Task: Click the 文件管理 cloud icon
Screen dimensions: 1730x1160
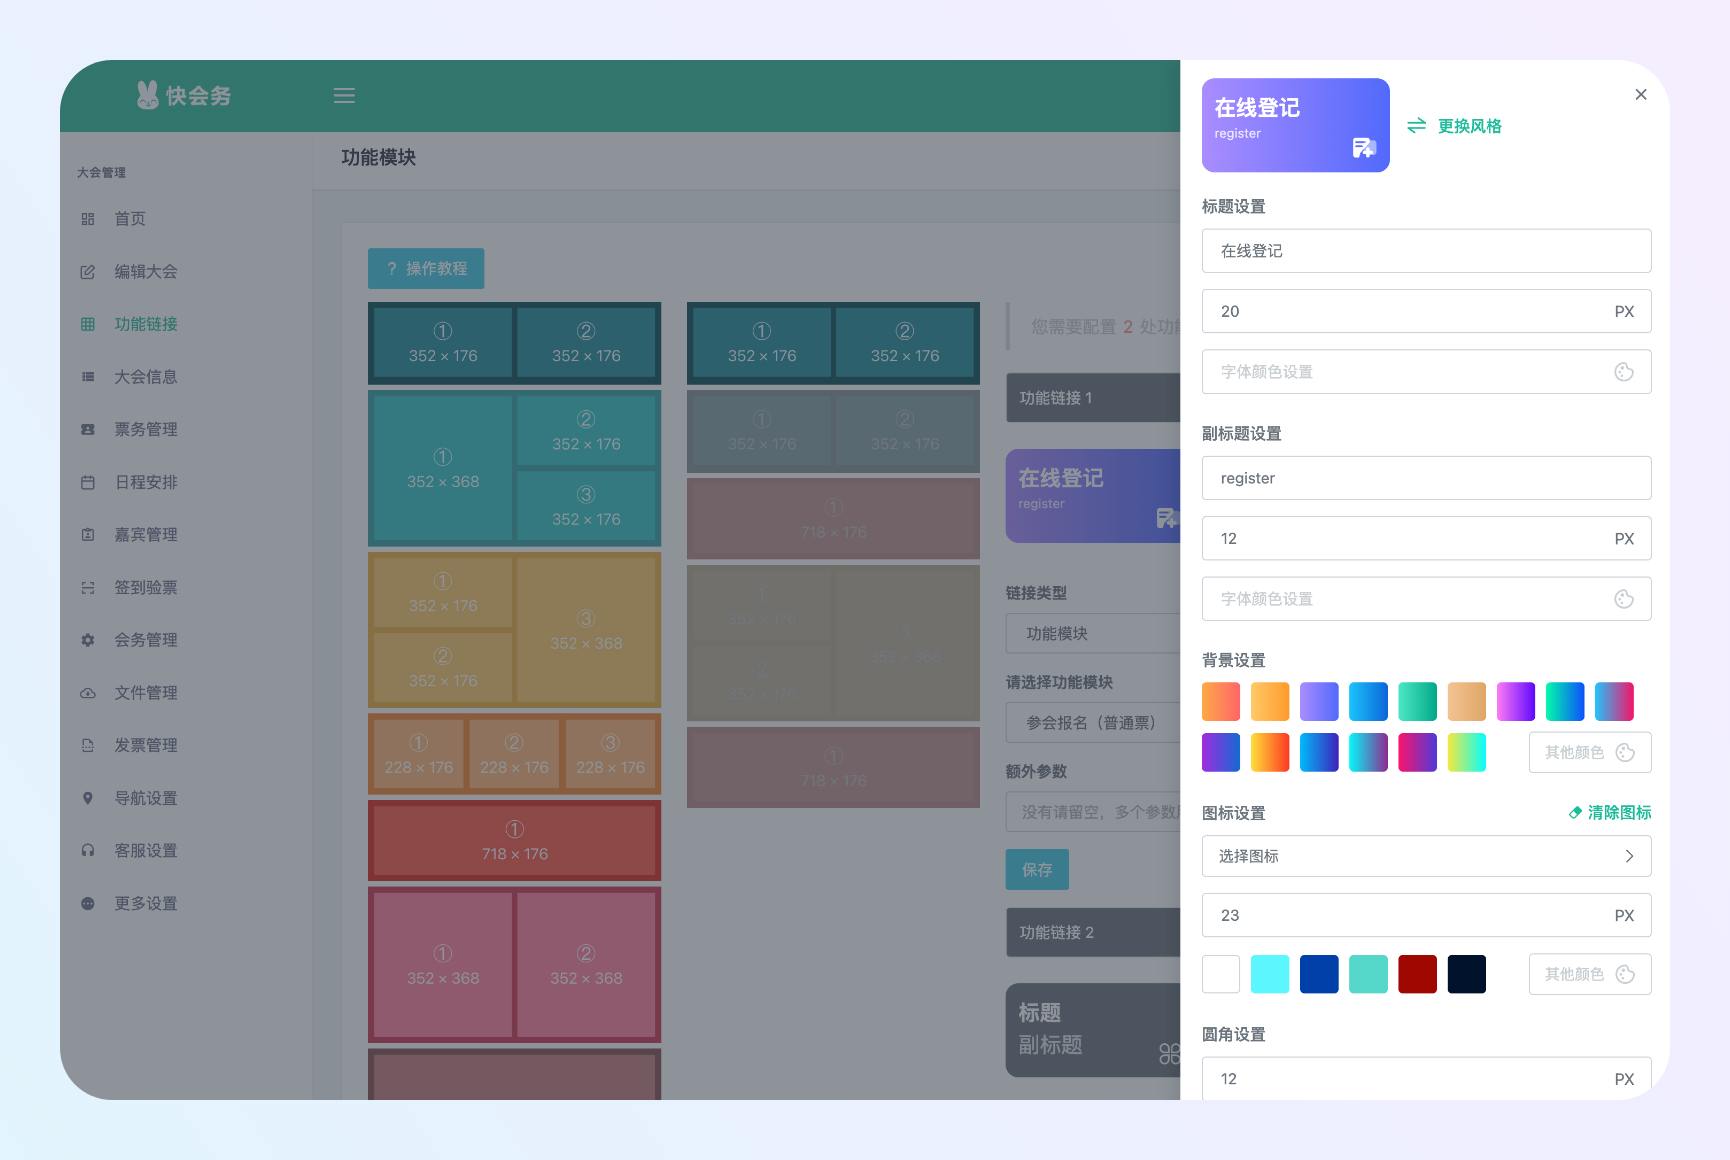Action: (x=88, y=693)
